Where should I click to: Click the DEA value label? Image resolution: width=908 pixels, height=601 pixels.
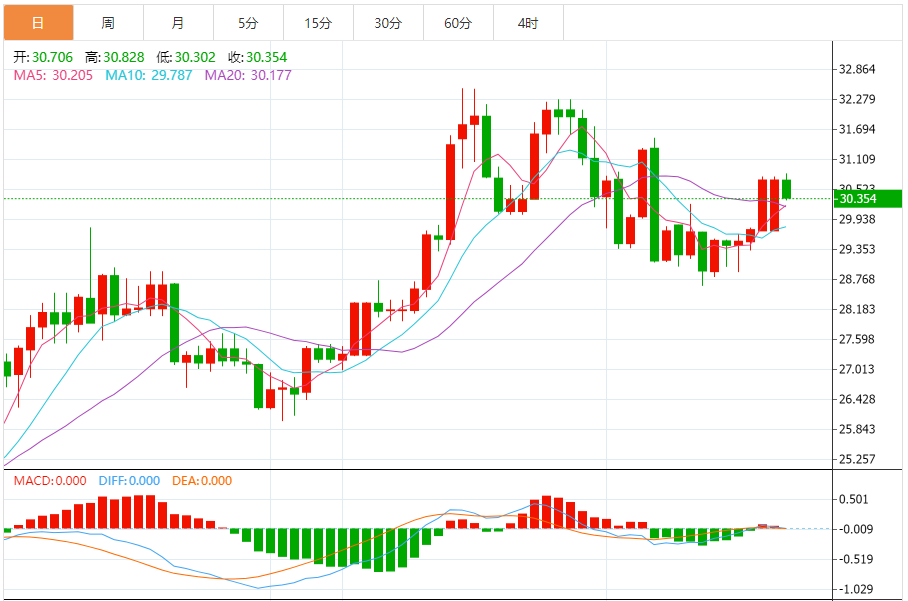pyautogui.click(x=202, y=481)
